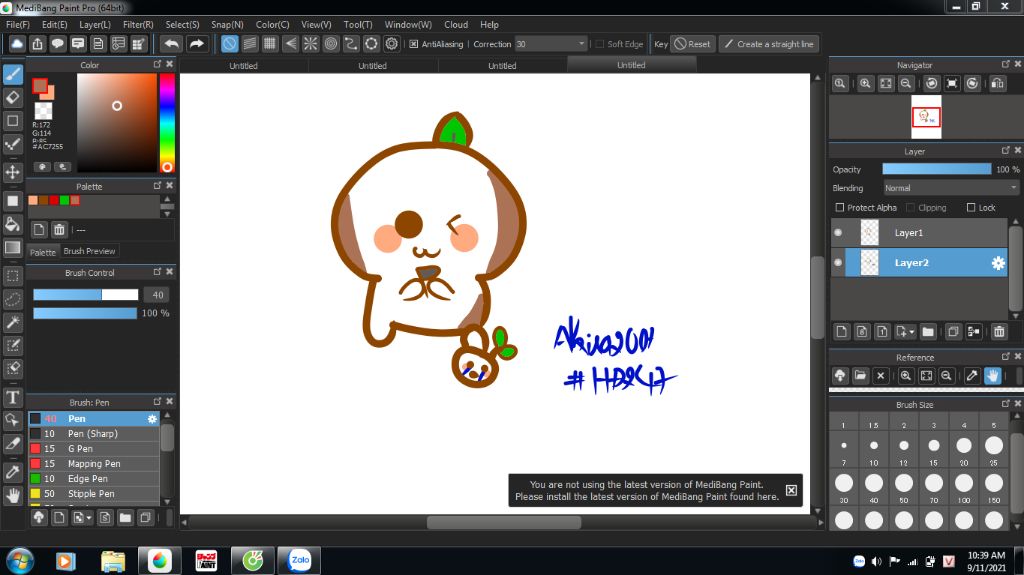Screen dimensions: 1024x575
Task: Click Create a straight line button
Action: click(x=769, y=44)
